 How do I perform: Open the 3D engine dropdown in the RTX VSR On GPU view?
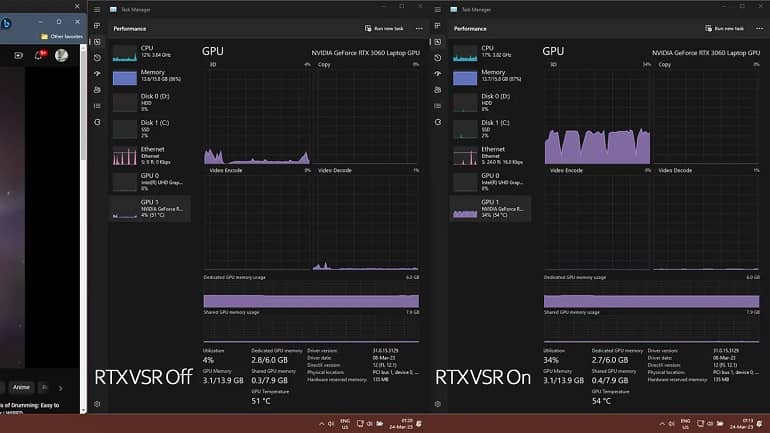553,64
